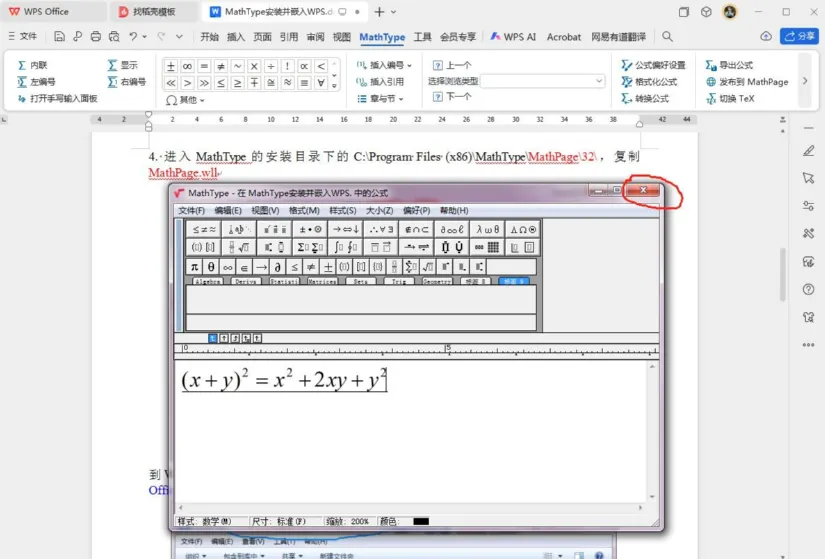Open the undo history dropdown arrow
Image resolution: width=825 pixels, height=559 pixels.
click(144, 37)
